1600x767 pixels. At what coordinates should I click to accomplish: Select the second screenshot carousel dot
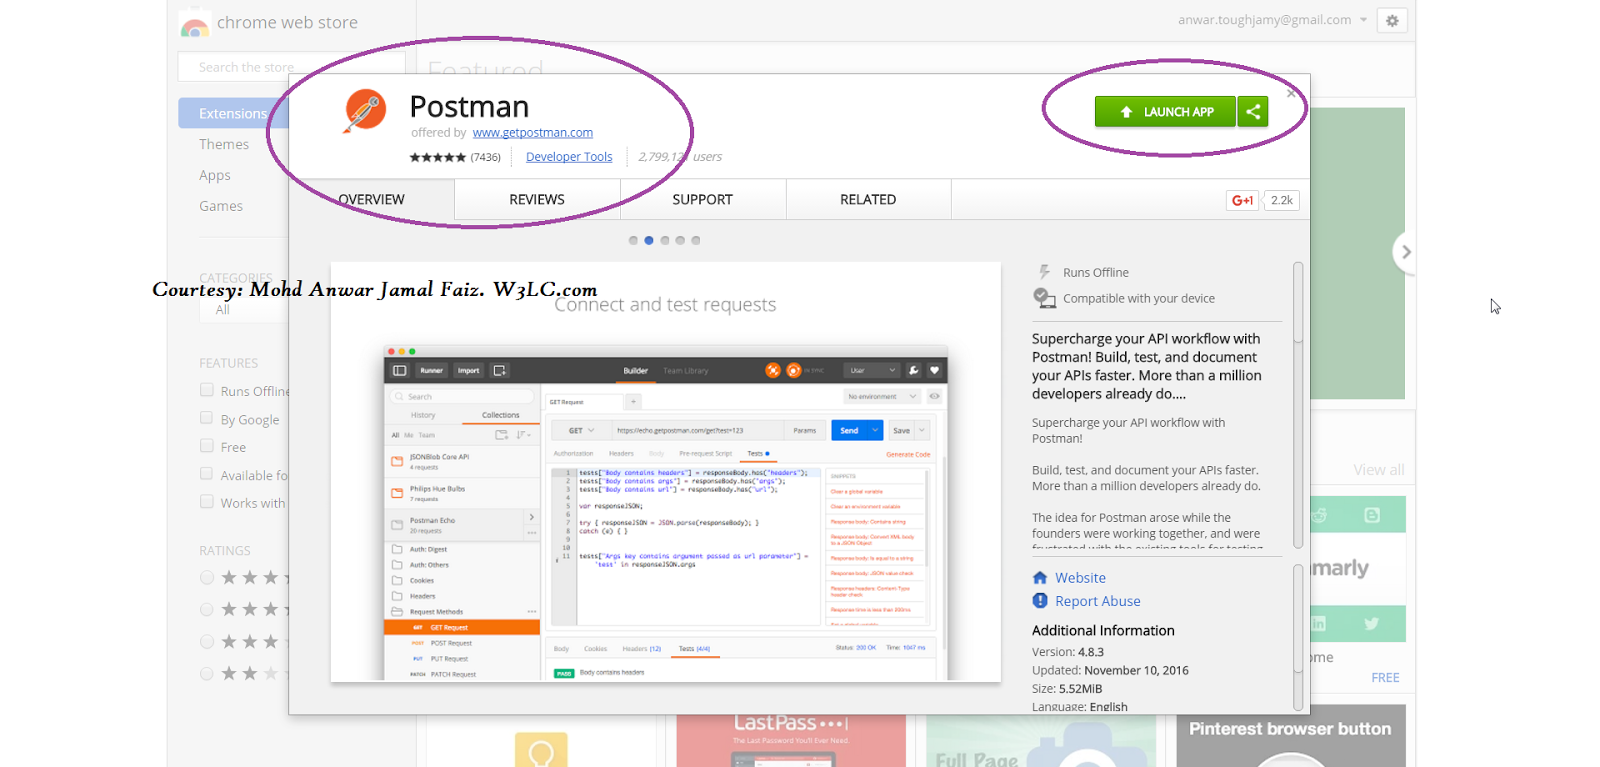(x=649, y=240)
